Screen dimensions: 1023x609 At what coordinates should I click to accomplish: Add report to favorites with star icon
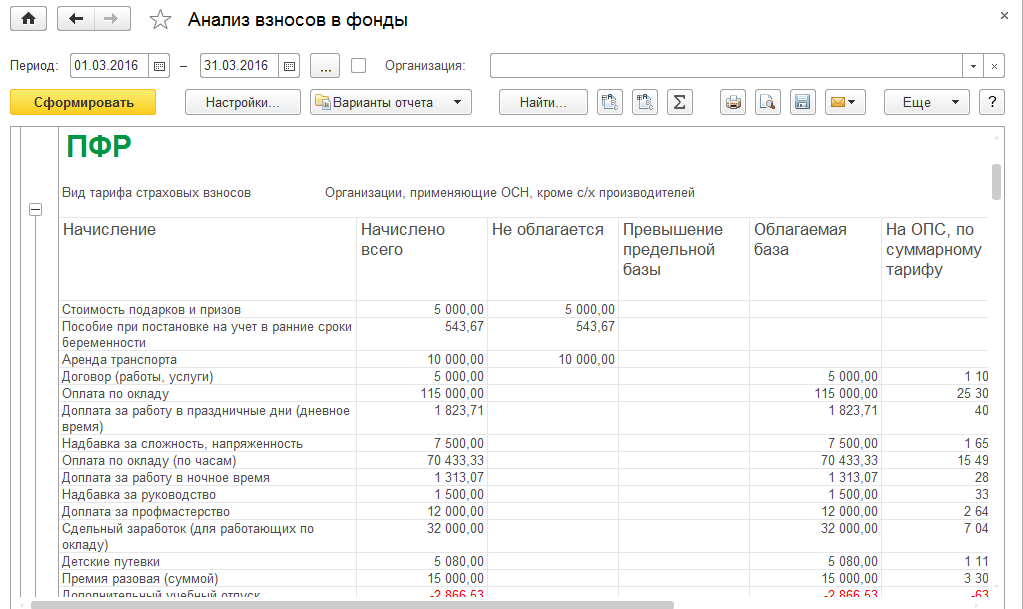point(159,20)
